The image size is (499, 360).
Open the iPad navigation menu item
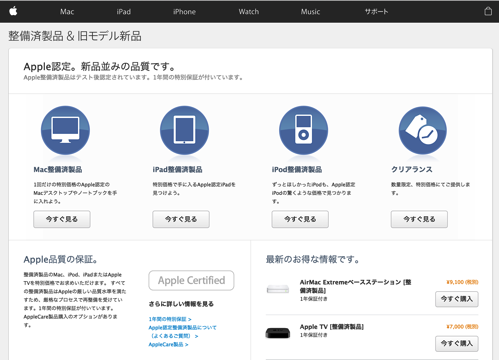coord(124,12)
